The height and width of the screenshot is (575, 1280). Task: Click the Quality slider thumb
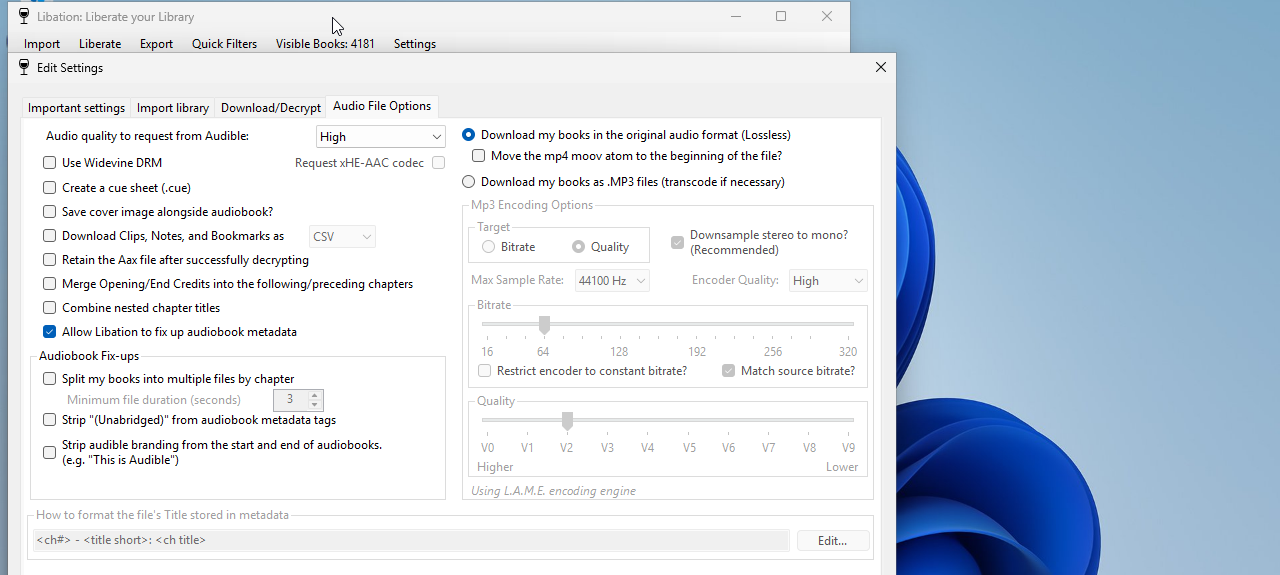567,420
